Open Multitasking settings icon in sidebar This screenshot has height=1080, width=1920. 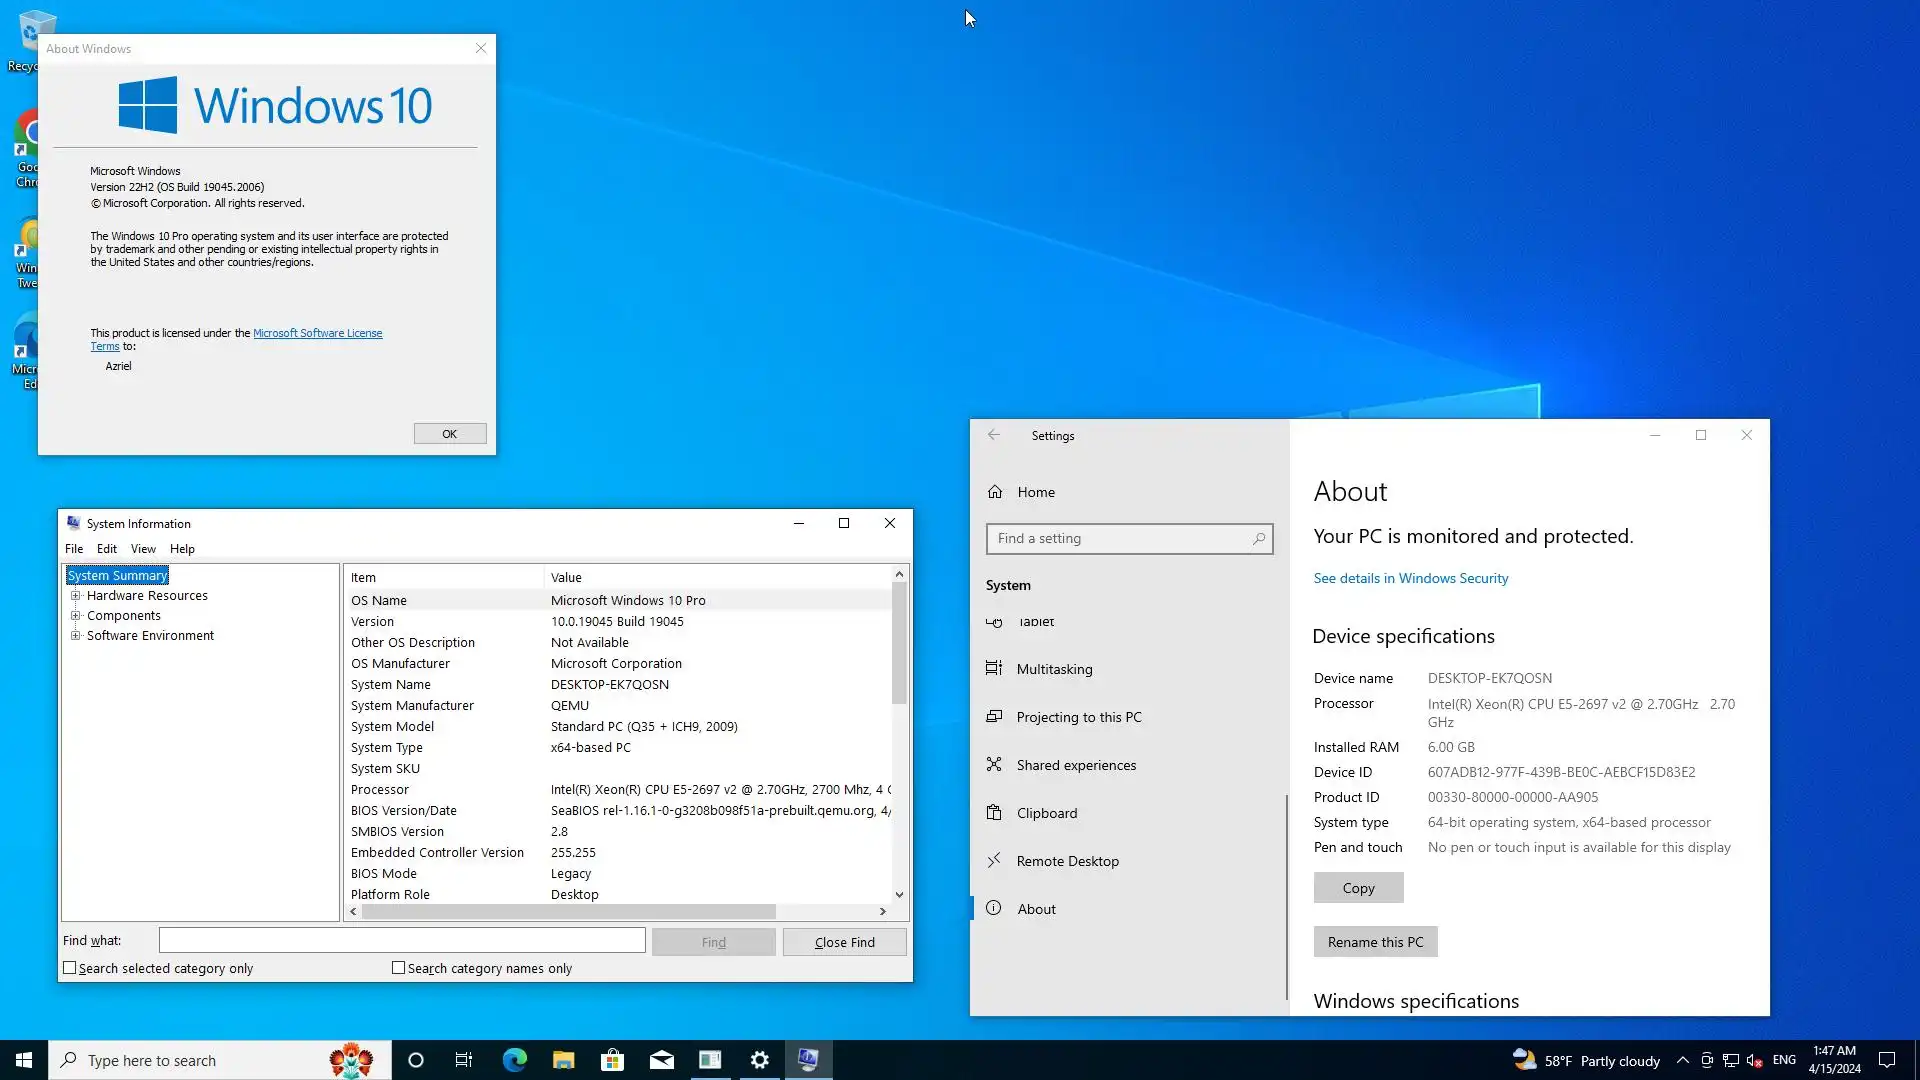(x=993, y=668)
